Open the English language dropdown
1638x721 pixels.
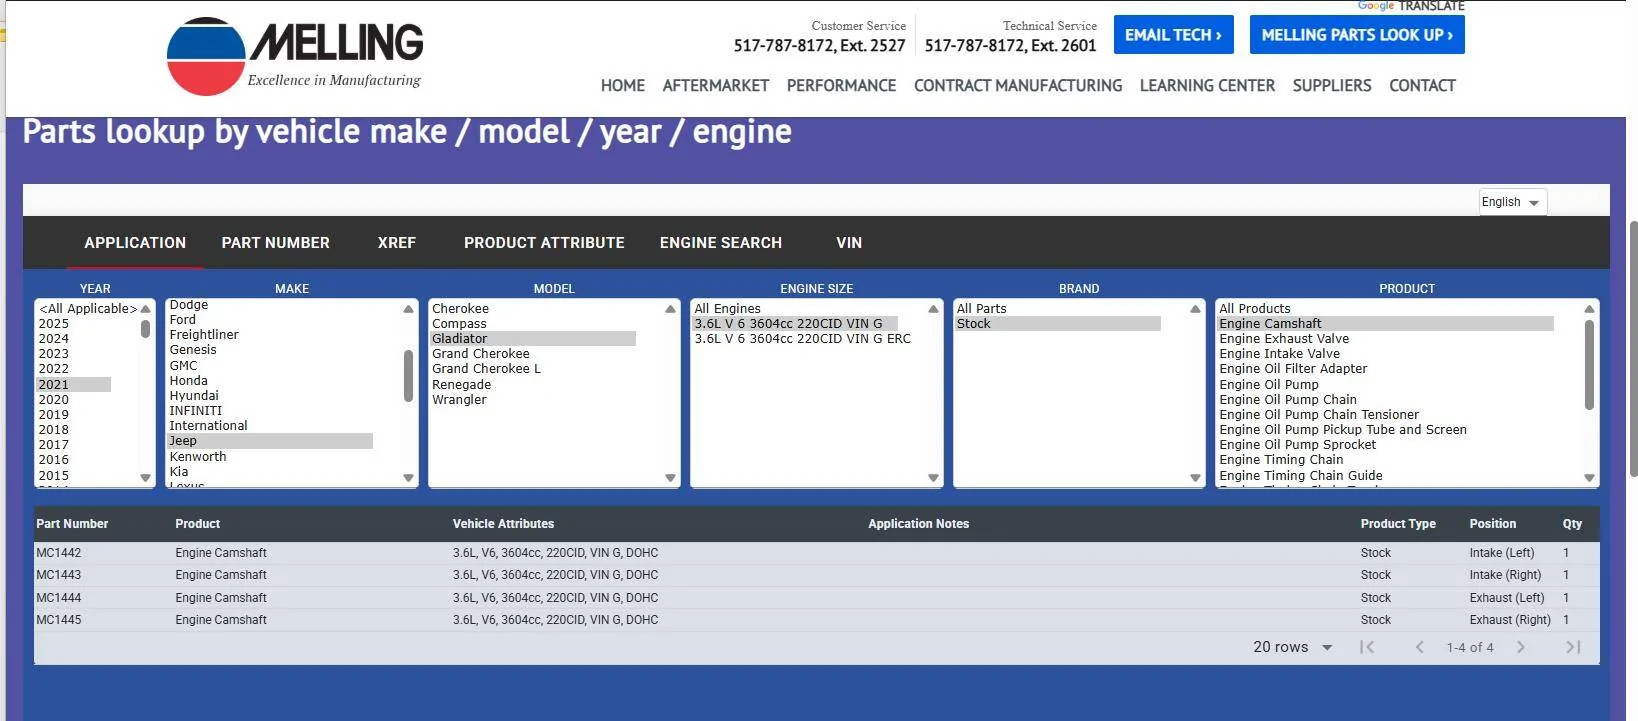pos(1512,202)
